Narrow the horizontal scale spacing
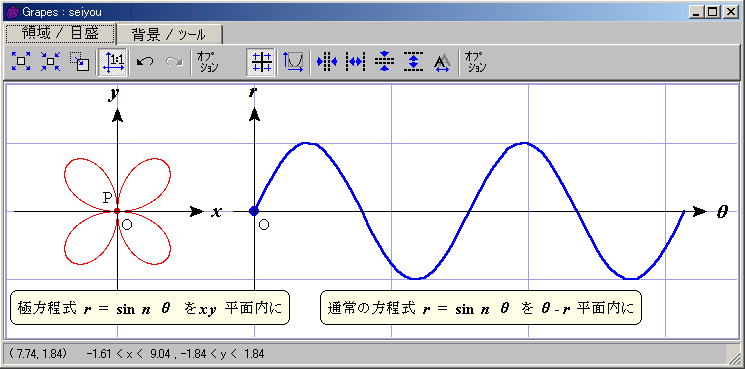Viewport: 745px width, 369px height. click(x=326, y=62)
